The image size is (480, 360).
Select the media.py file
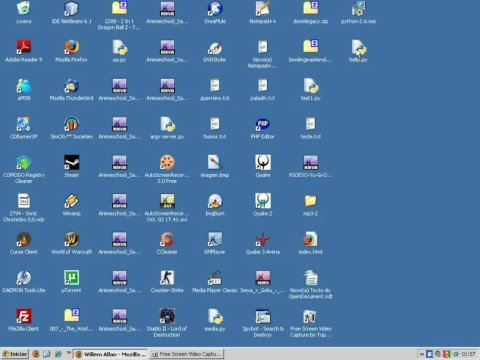pyautogui.click(x=215, y=320)
